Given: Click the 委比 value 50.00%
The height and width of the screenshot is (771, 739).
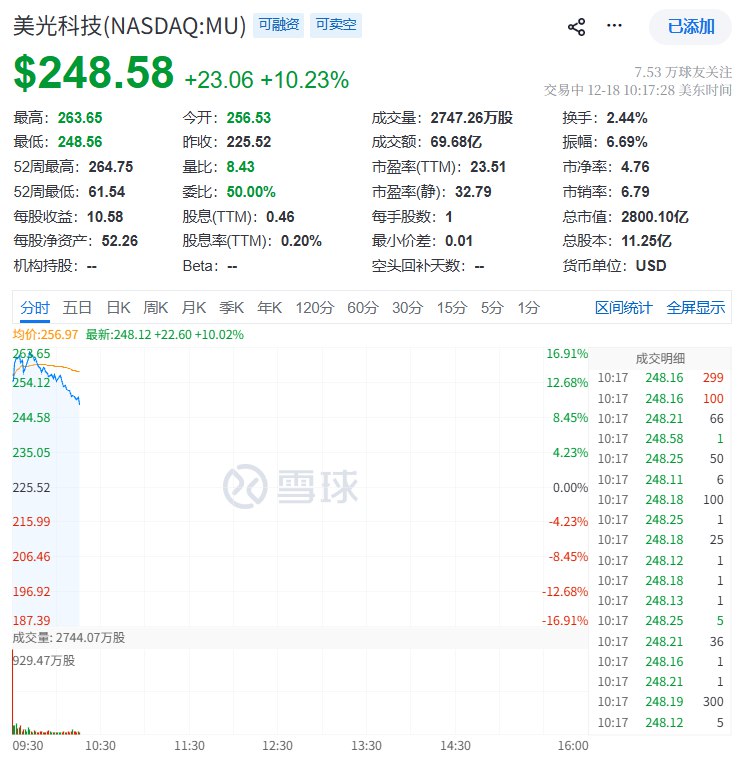Looking at the screenshot, I should click(251, 192).
